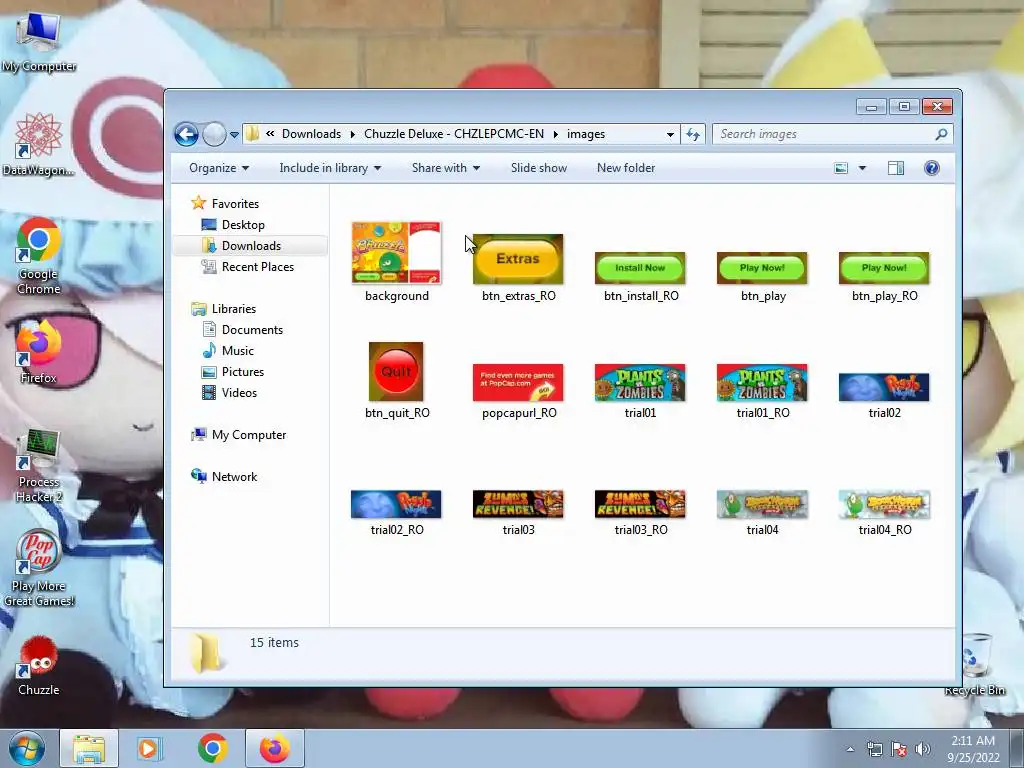Screen dimensions: 1024x768
Task: Select My Computer in the navigation pane
Action: (x=248, y=435)
